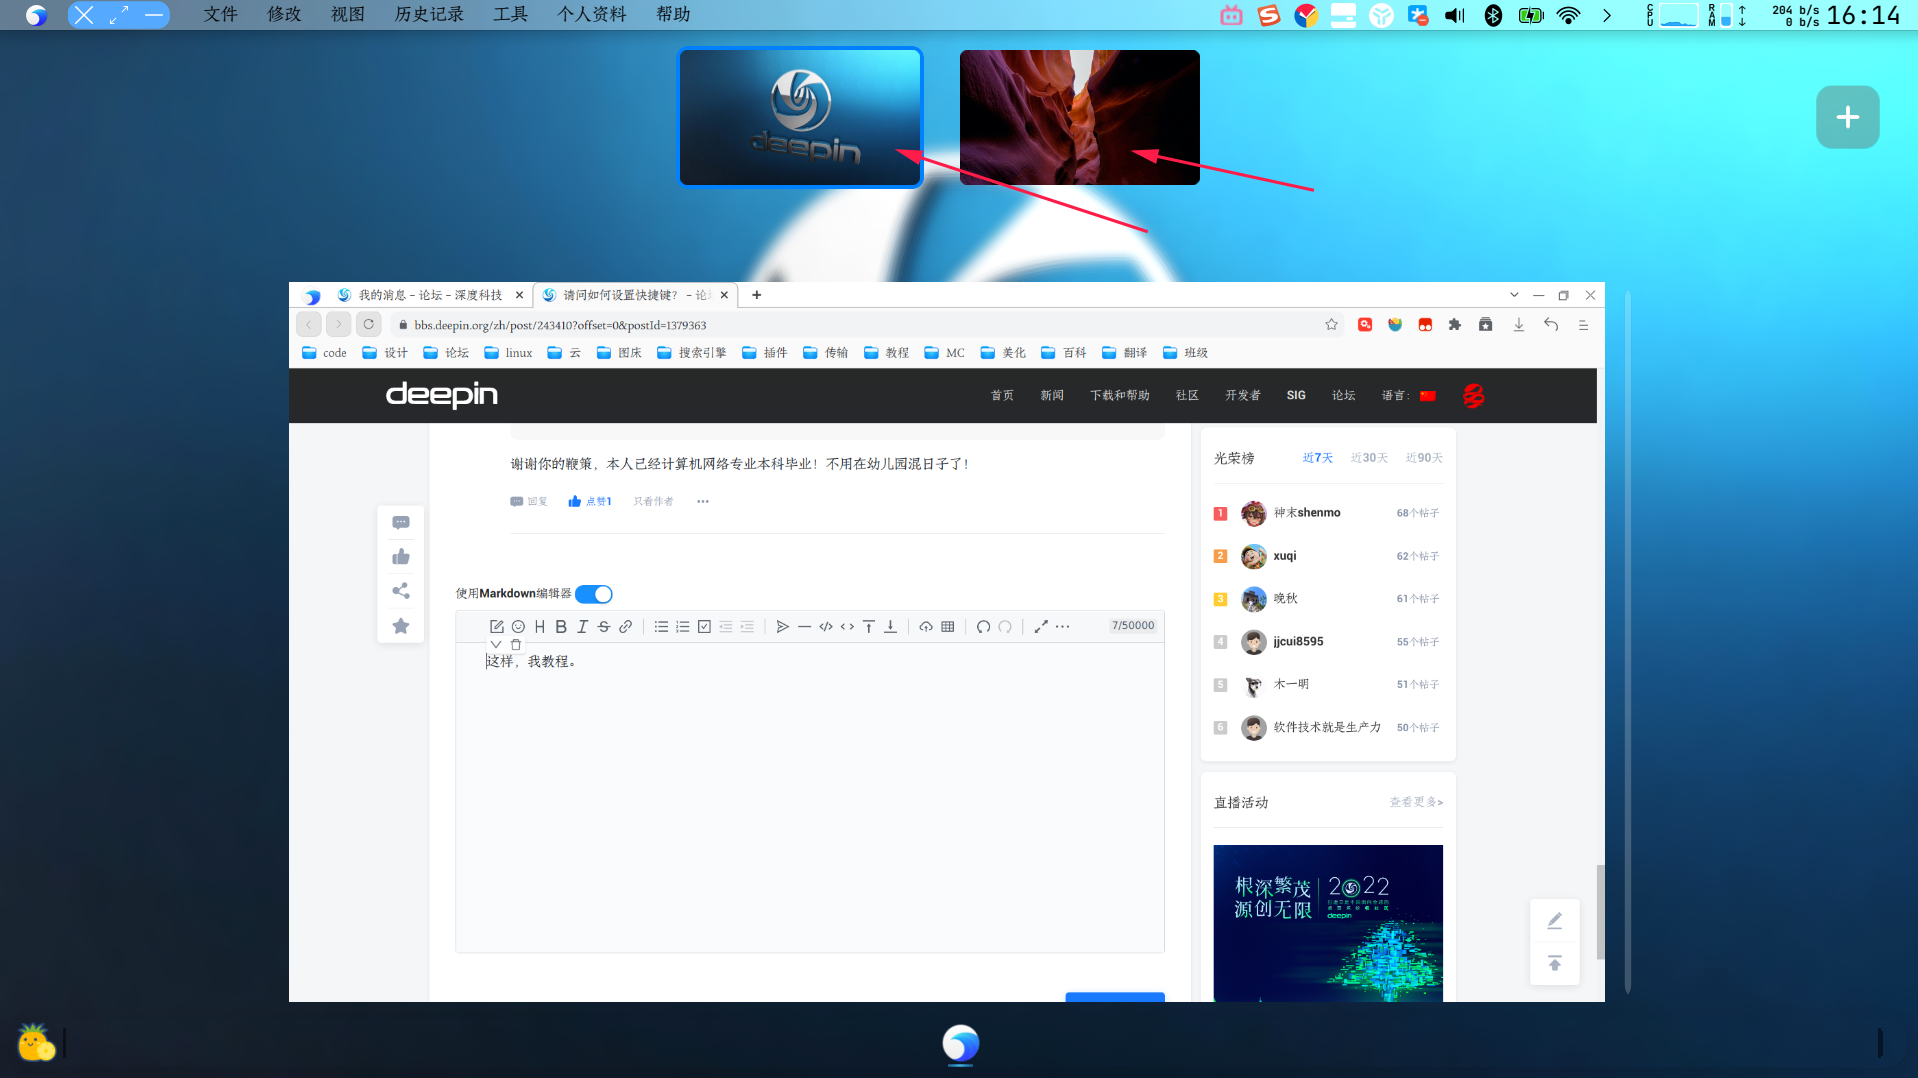
Task: Click the back-to-top arrow button
Action: coord(1555,964)
